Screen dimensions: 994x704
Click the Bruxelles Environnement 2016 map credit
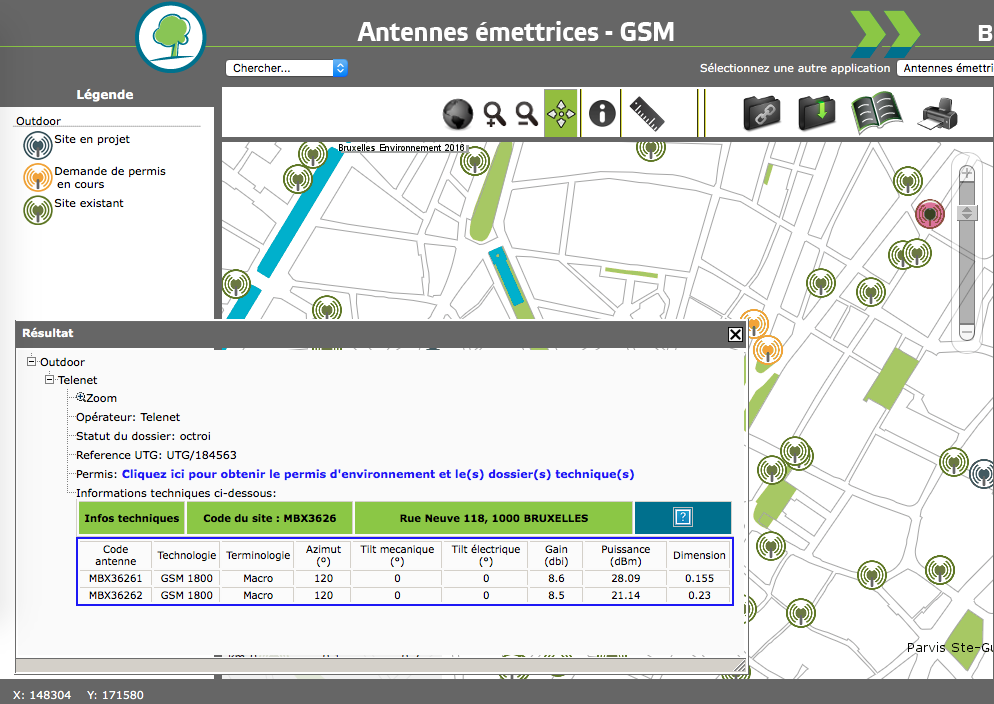[401, 148]
